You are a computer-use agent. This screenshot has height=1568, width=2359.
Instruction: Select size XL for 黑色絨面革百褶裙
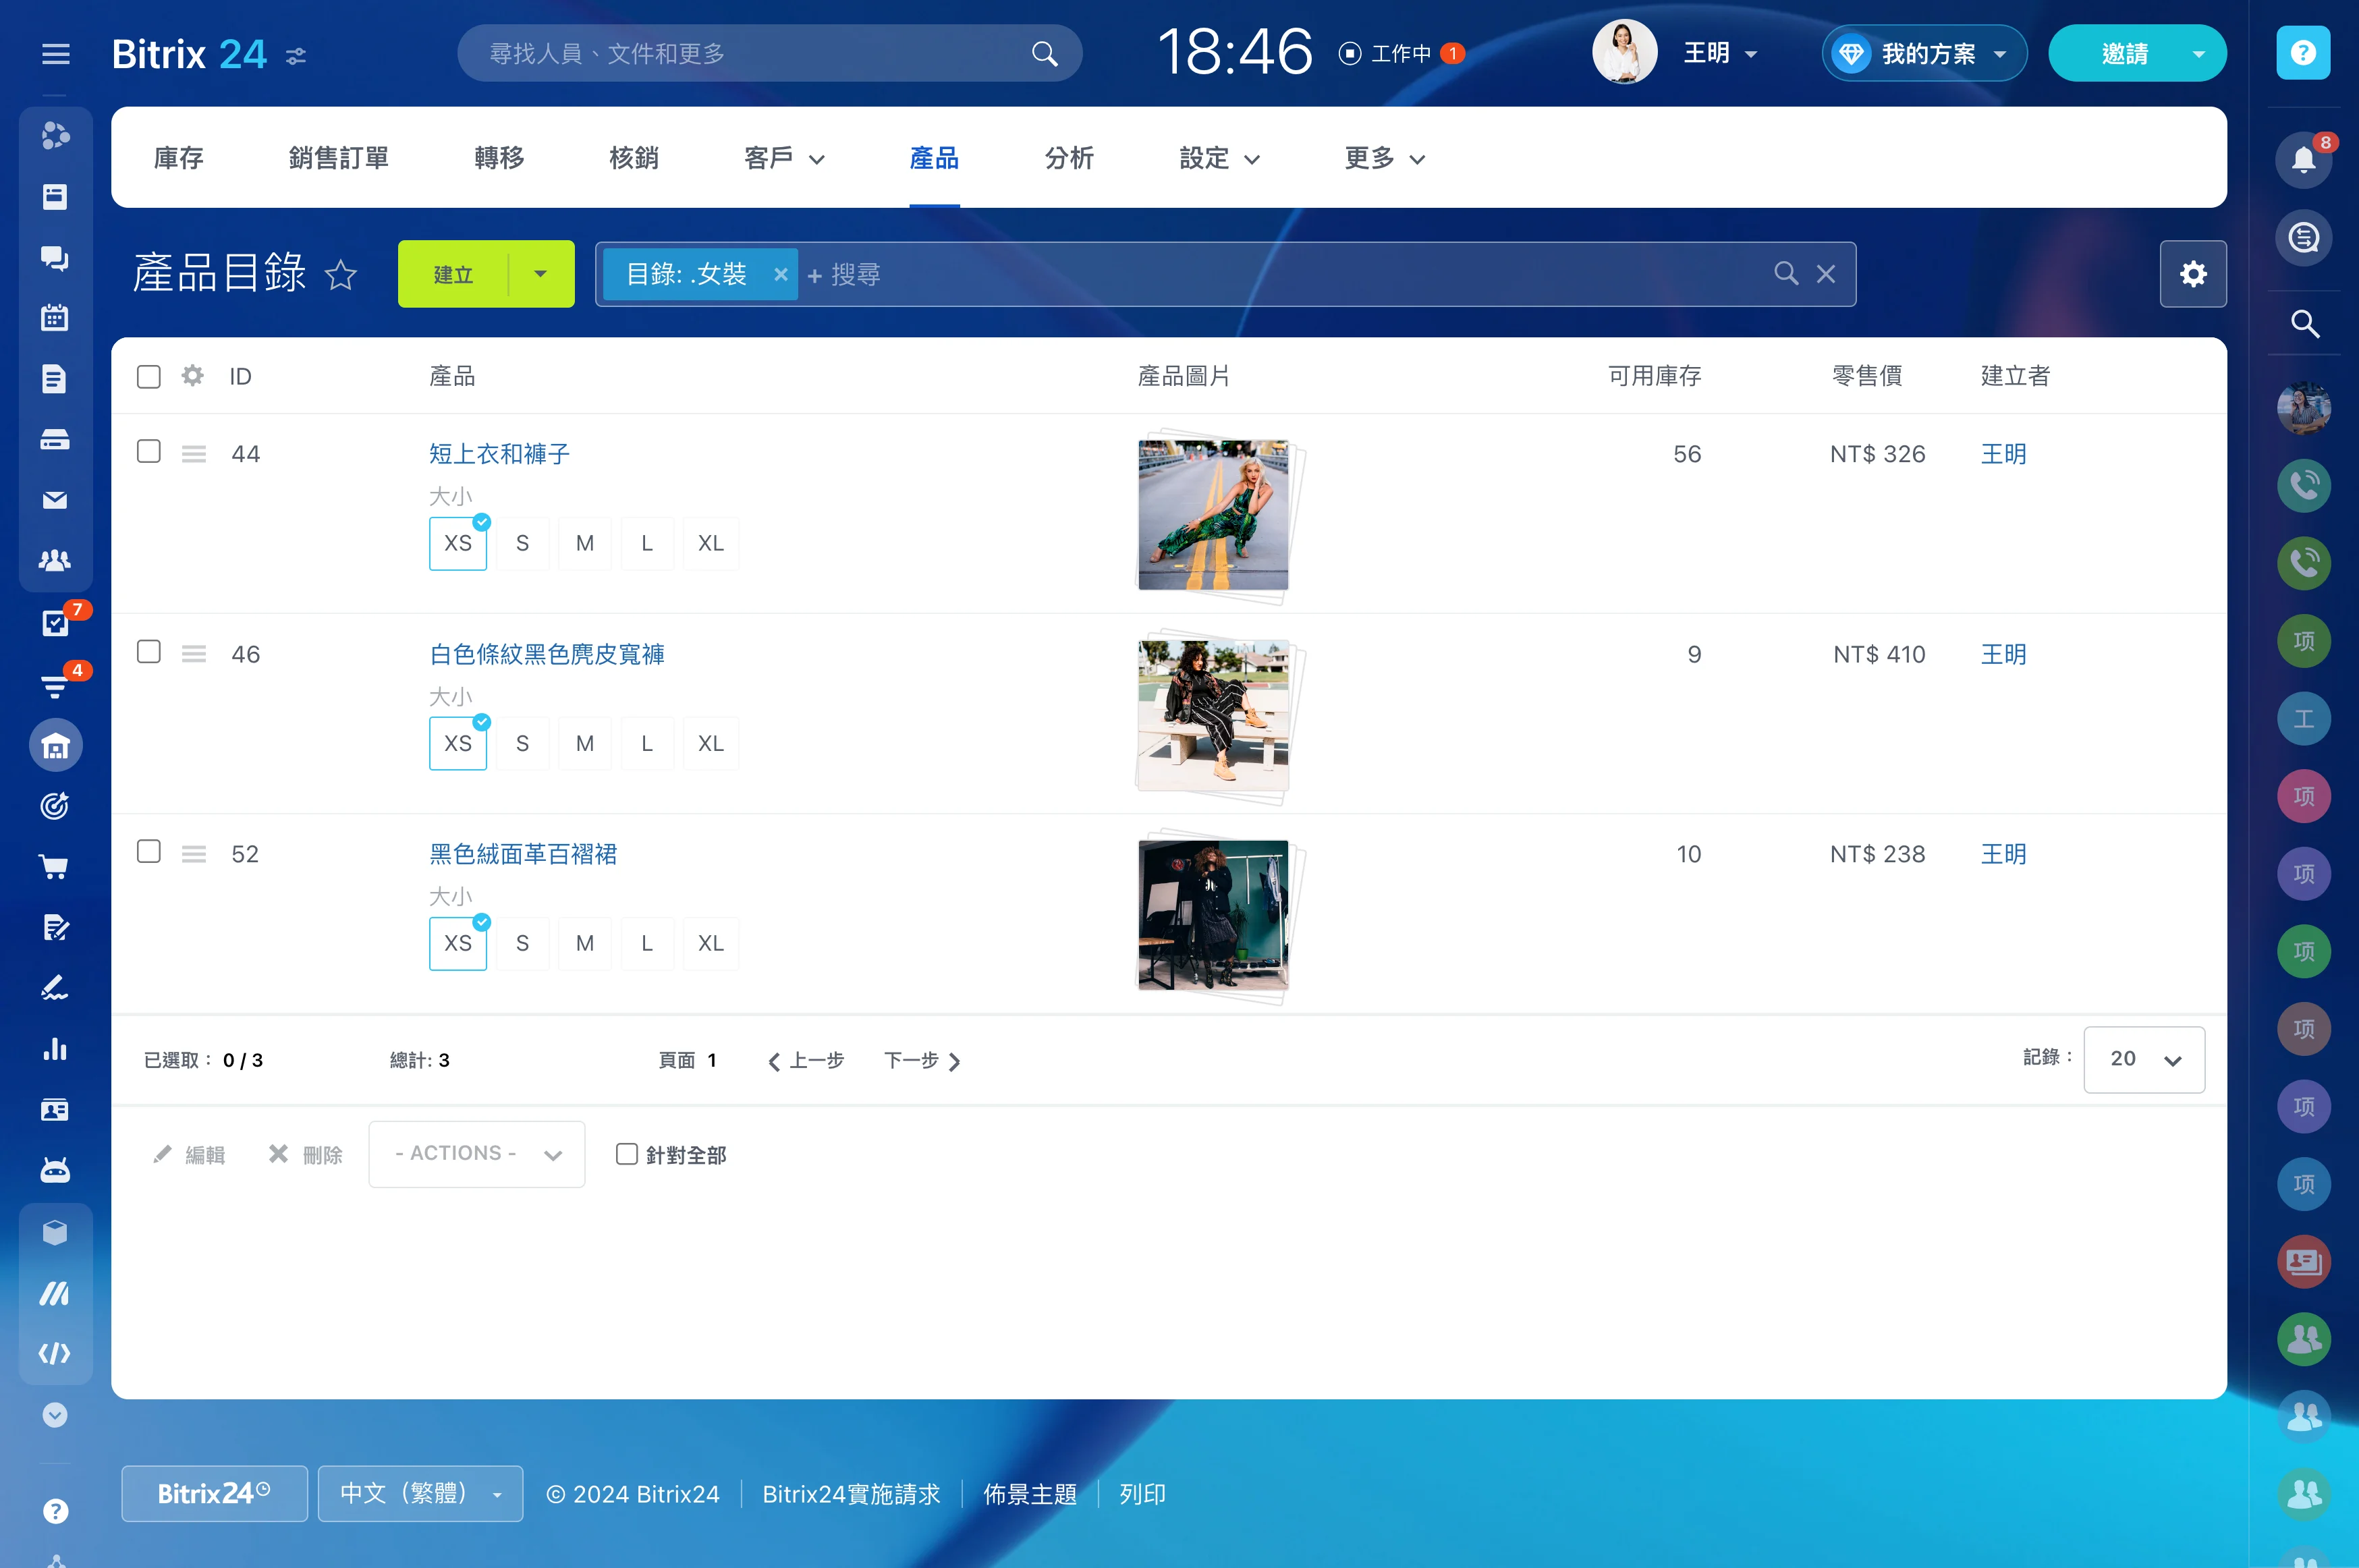(711, 943)
